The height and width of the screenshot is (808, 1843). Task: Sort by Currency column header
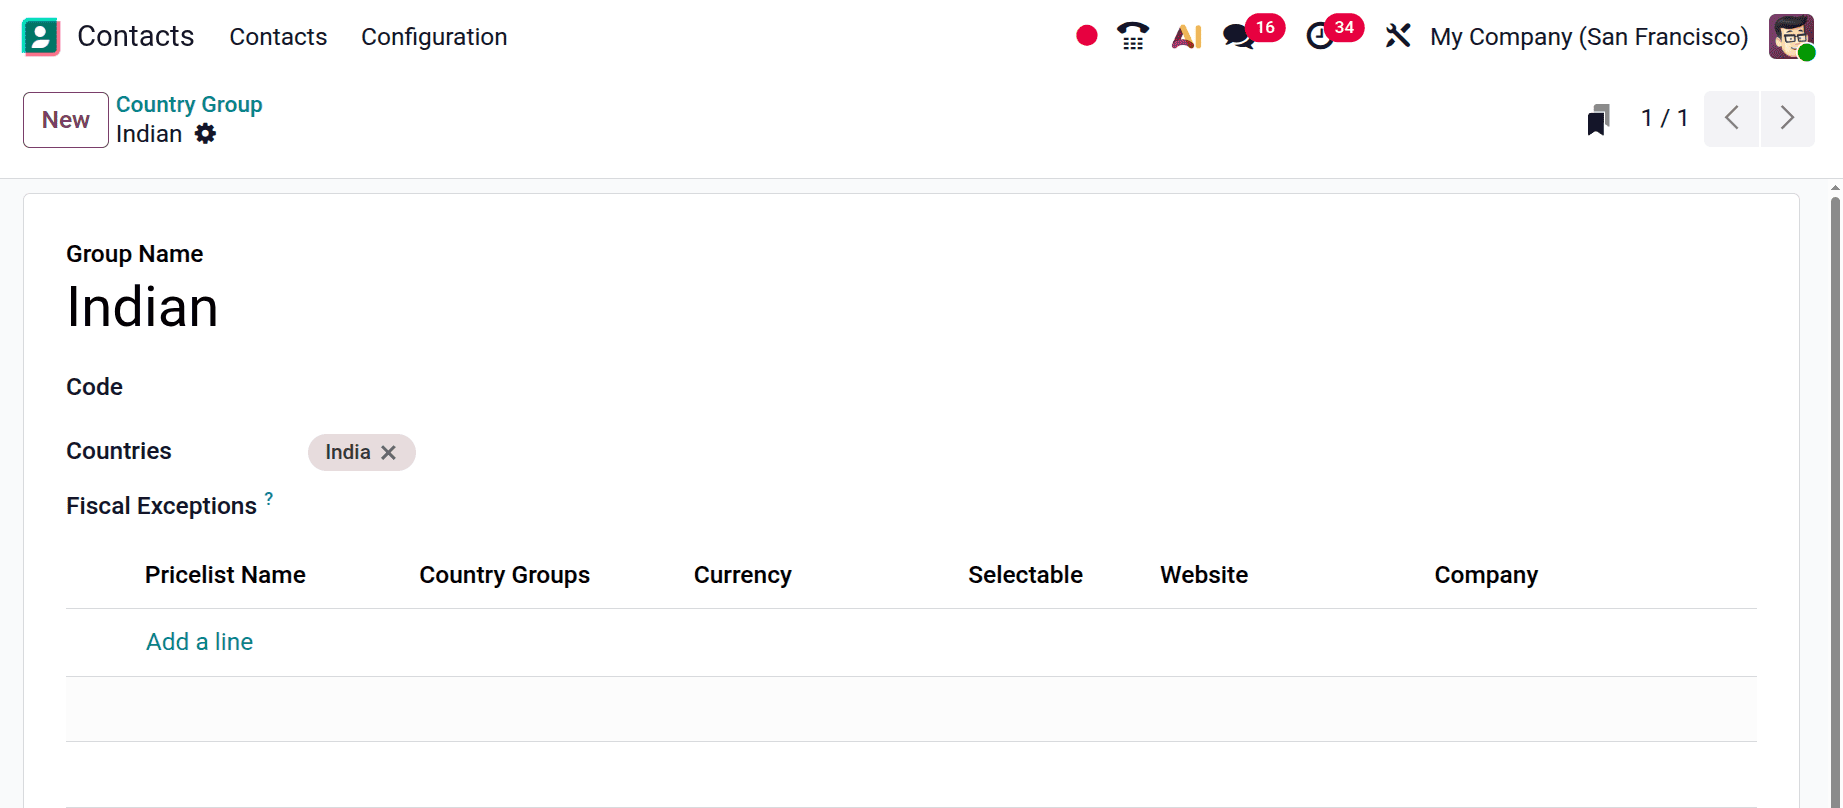coord(743,575)
